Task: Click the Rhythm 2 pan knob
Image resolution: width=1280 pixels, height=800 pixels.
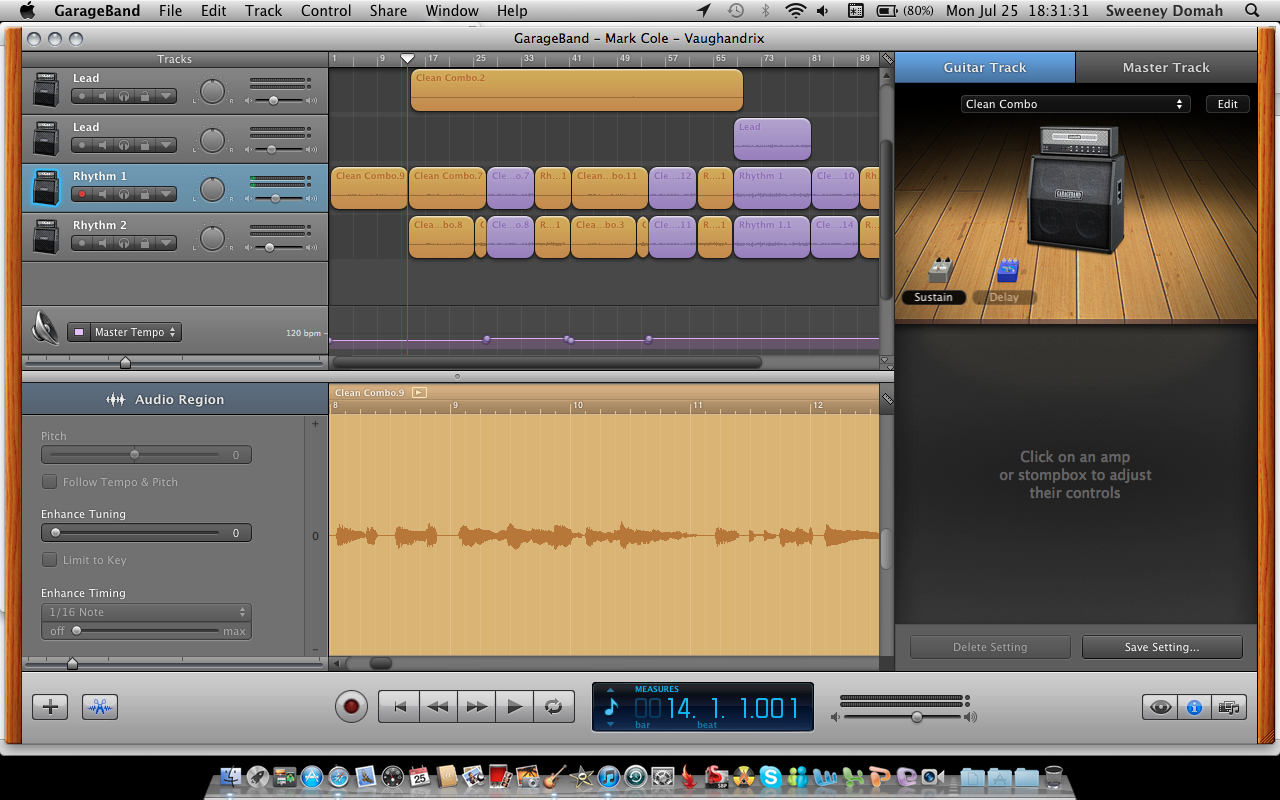Action: (212, 237)
